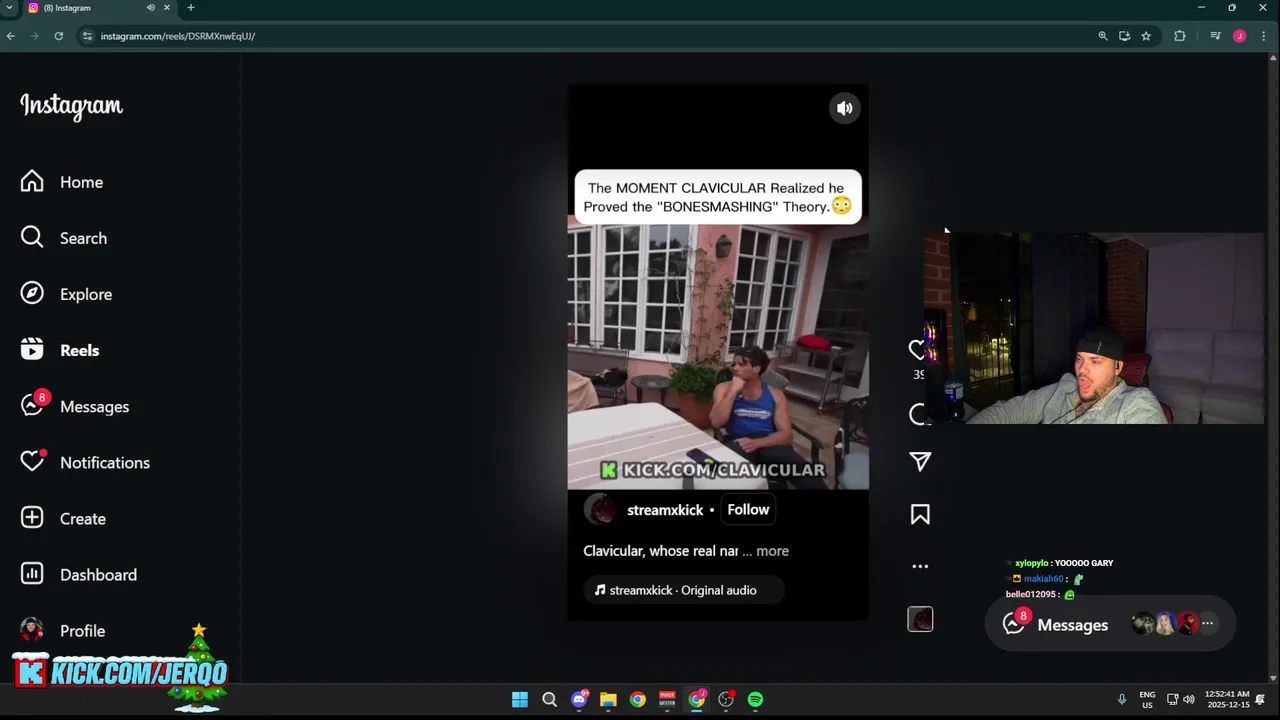The image size is (1280, 720).
Task: Expand the tab search dropdown arrow
Action: tap(9, 8)
